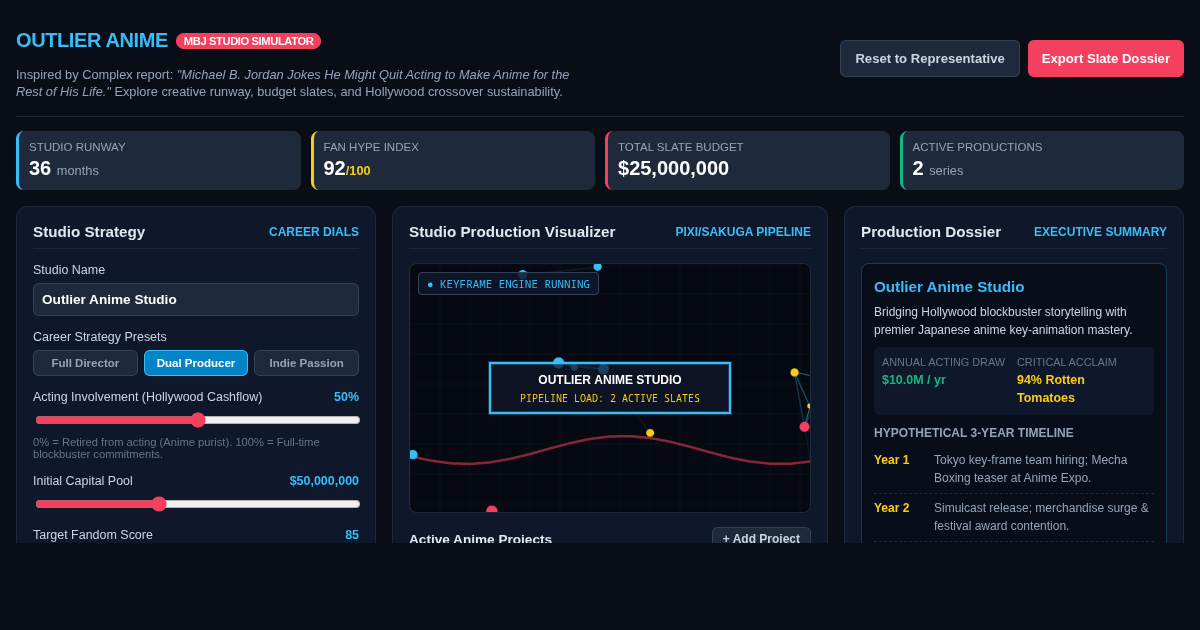Image resolution: width=1200 pixels, height=630 pixels.
Task: Click the Outlier Anime Studio dossier heading
Action: pyautogui.click(x=949, y=287)
